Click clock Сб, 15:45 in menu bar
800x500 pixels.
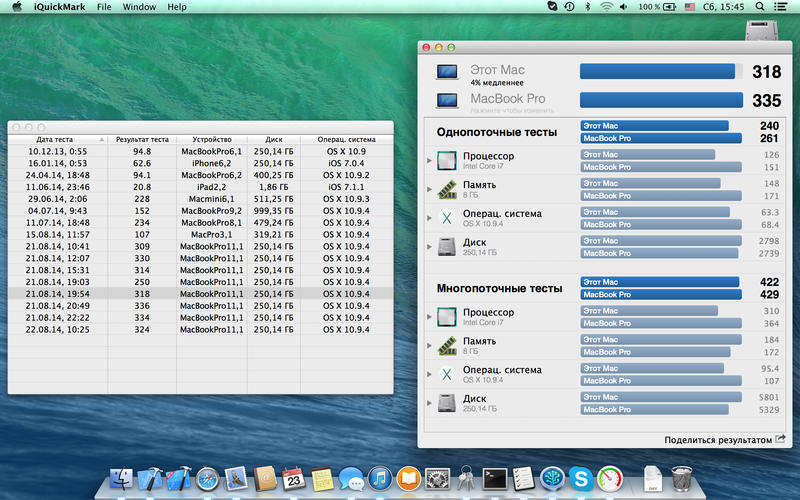point(723,7)
